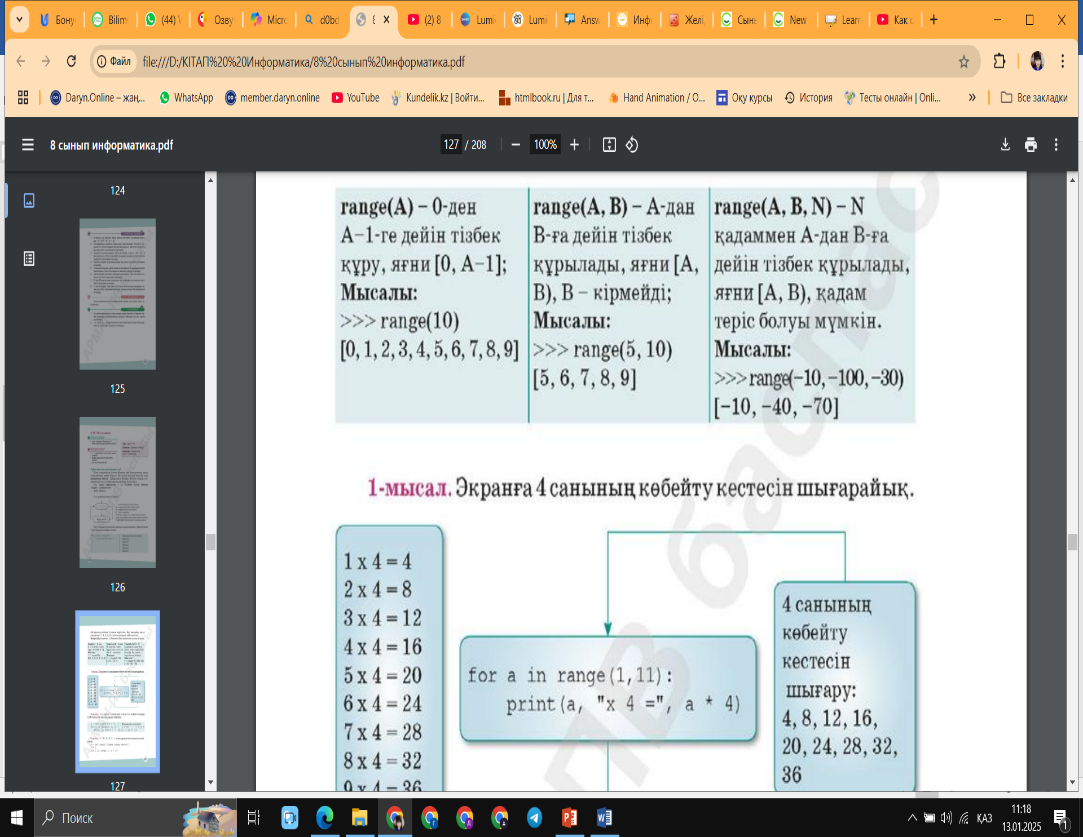Open PowerPoint from taskbar
The width and height of the screenshot is (1083, 837).
(x=569, y=818)
